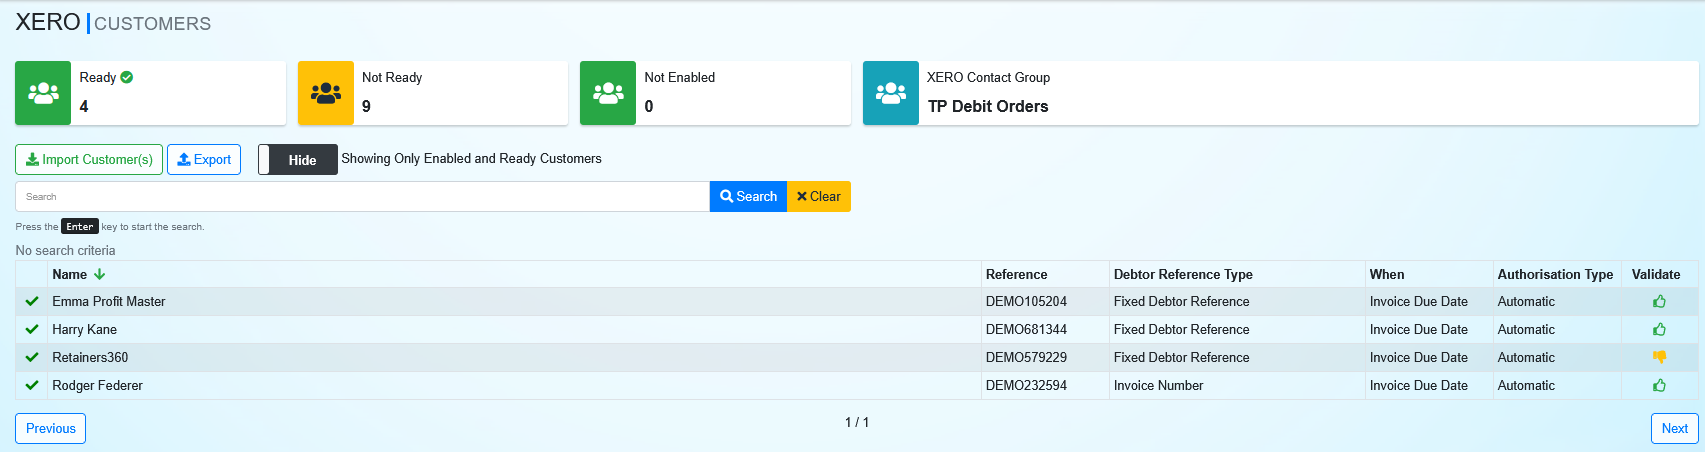Click reference DEMO579229

point(1026,357)
